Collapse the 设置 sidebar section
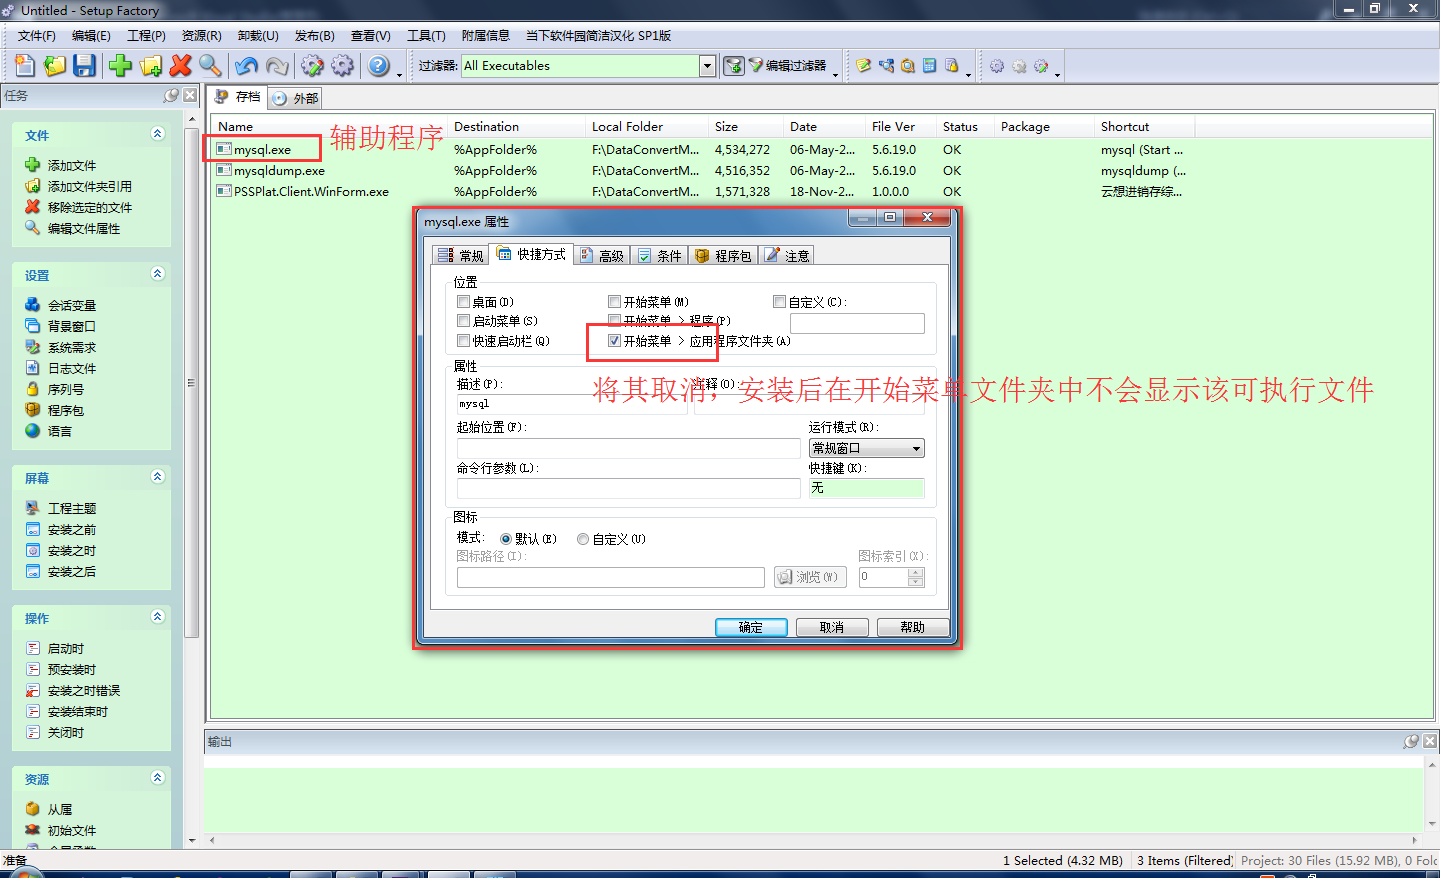 point(157,274)
